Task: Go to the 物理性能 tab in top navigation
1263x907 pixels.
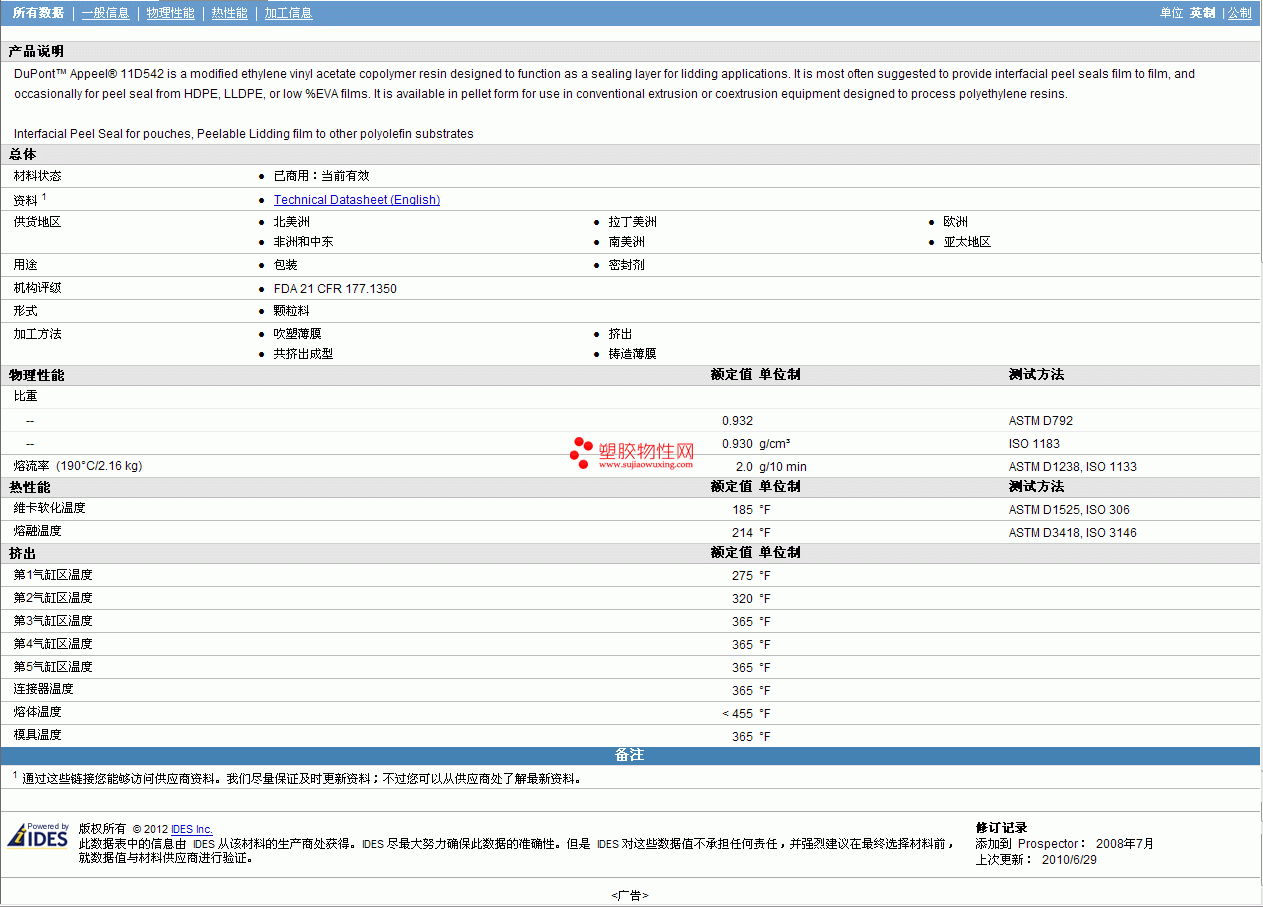Action: pyautogui.click(x=170, y=13)
